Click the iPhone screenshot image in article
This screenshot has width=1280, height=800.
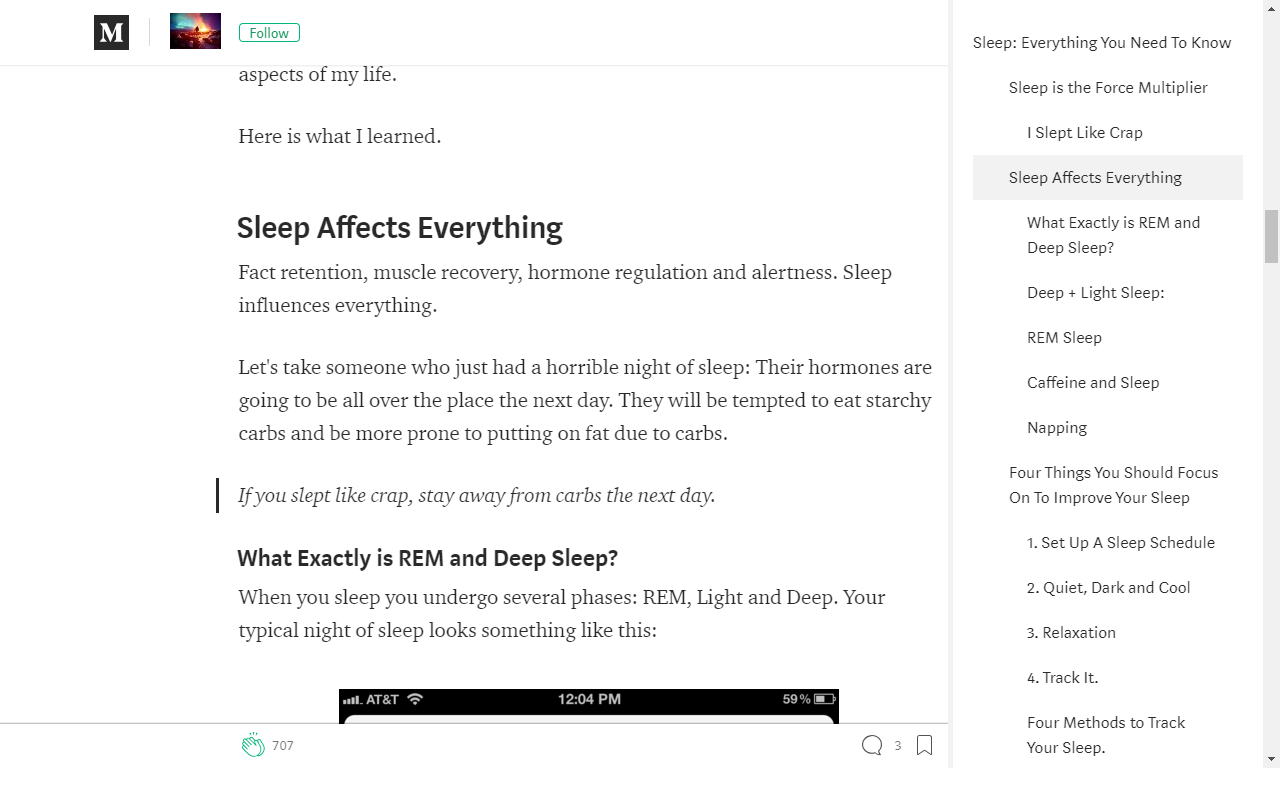(x=588, y=706)
